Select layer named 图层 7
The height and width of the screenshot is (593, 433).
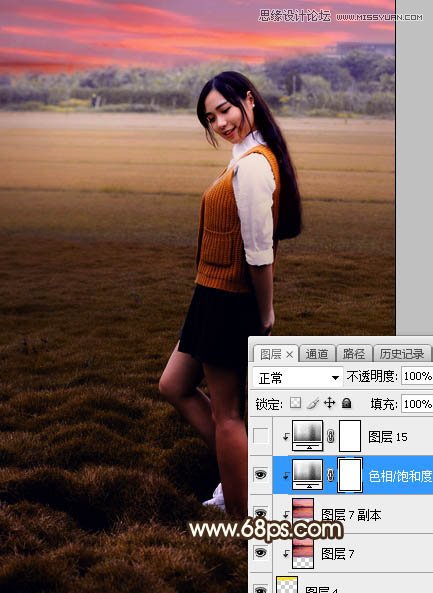point(337,554)
